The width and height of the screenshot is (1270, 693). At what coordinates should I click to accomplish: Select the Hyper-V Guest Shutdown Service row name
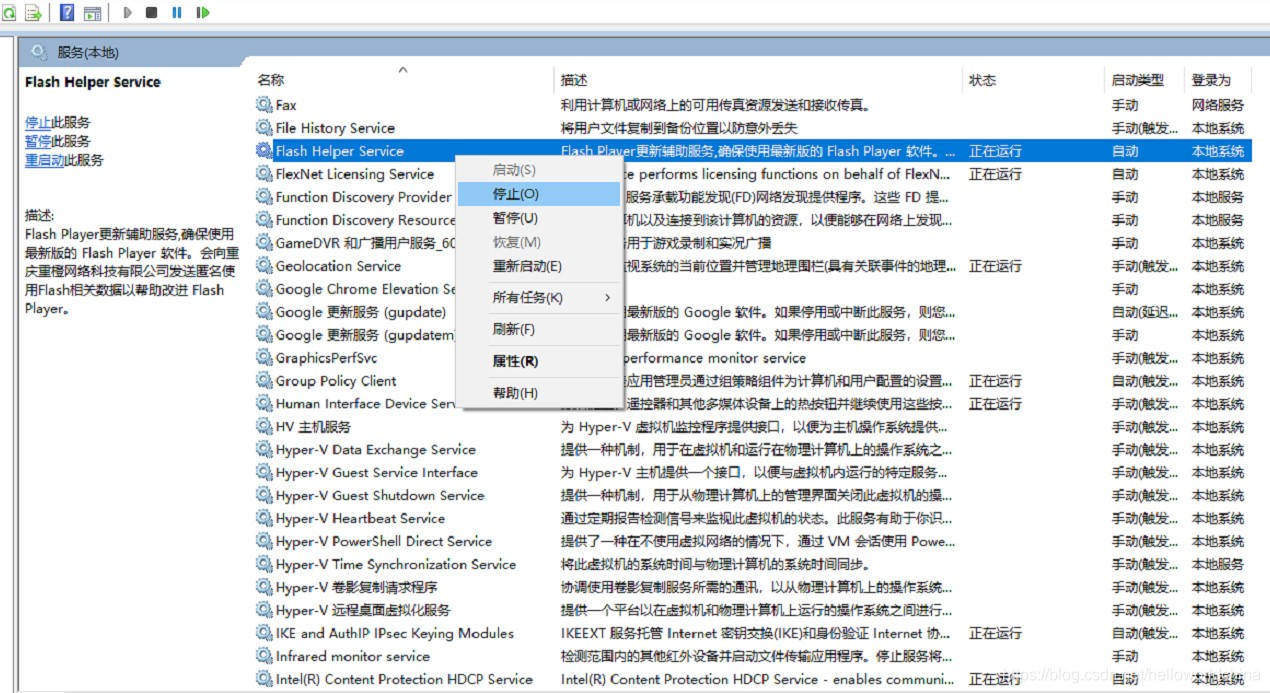pos(380,496)
